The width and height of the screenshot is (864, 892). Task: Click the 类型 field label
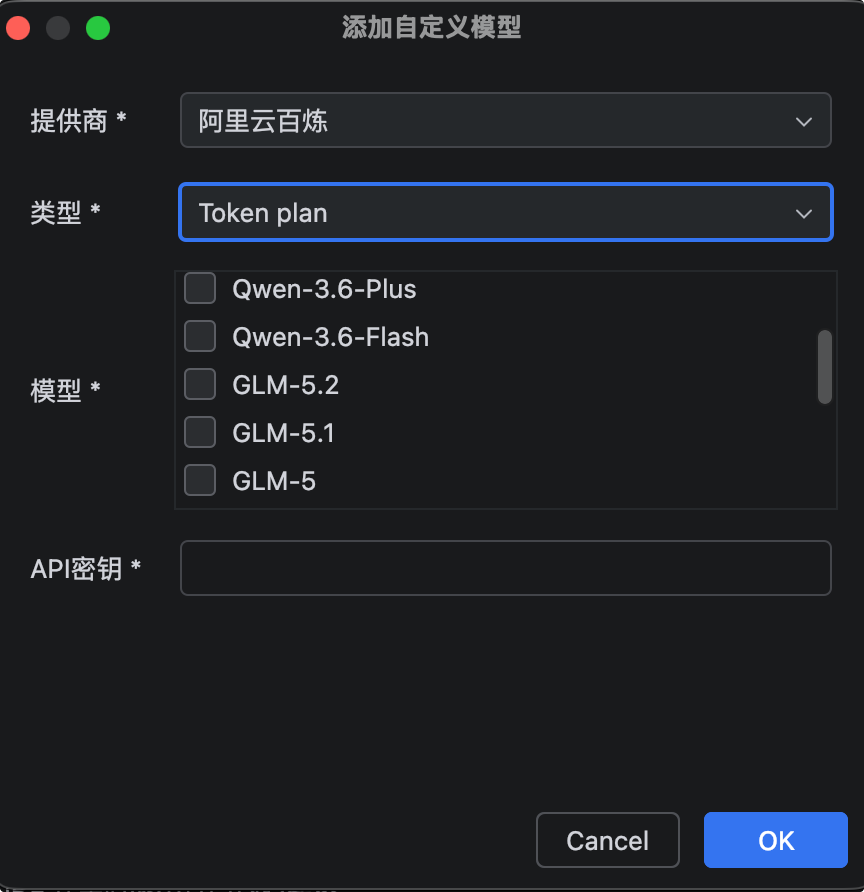[56, 213]
